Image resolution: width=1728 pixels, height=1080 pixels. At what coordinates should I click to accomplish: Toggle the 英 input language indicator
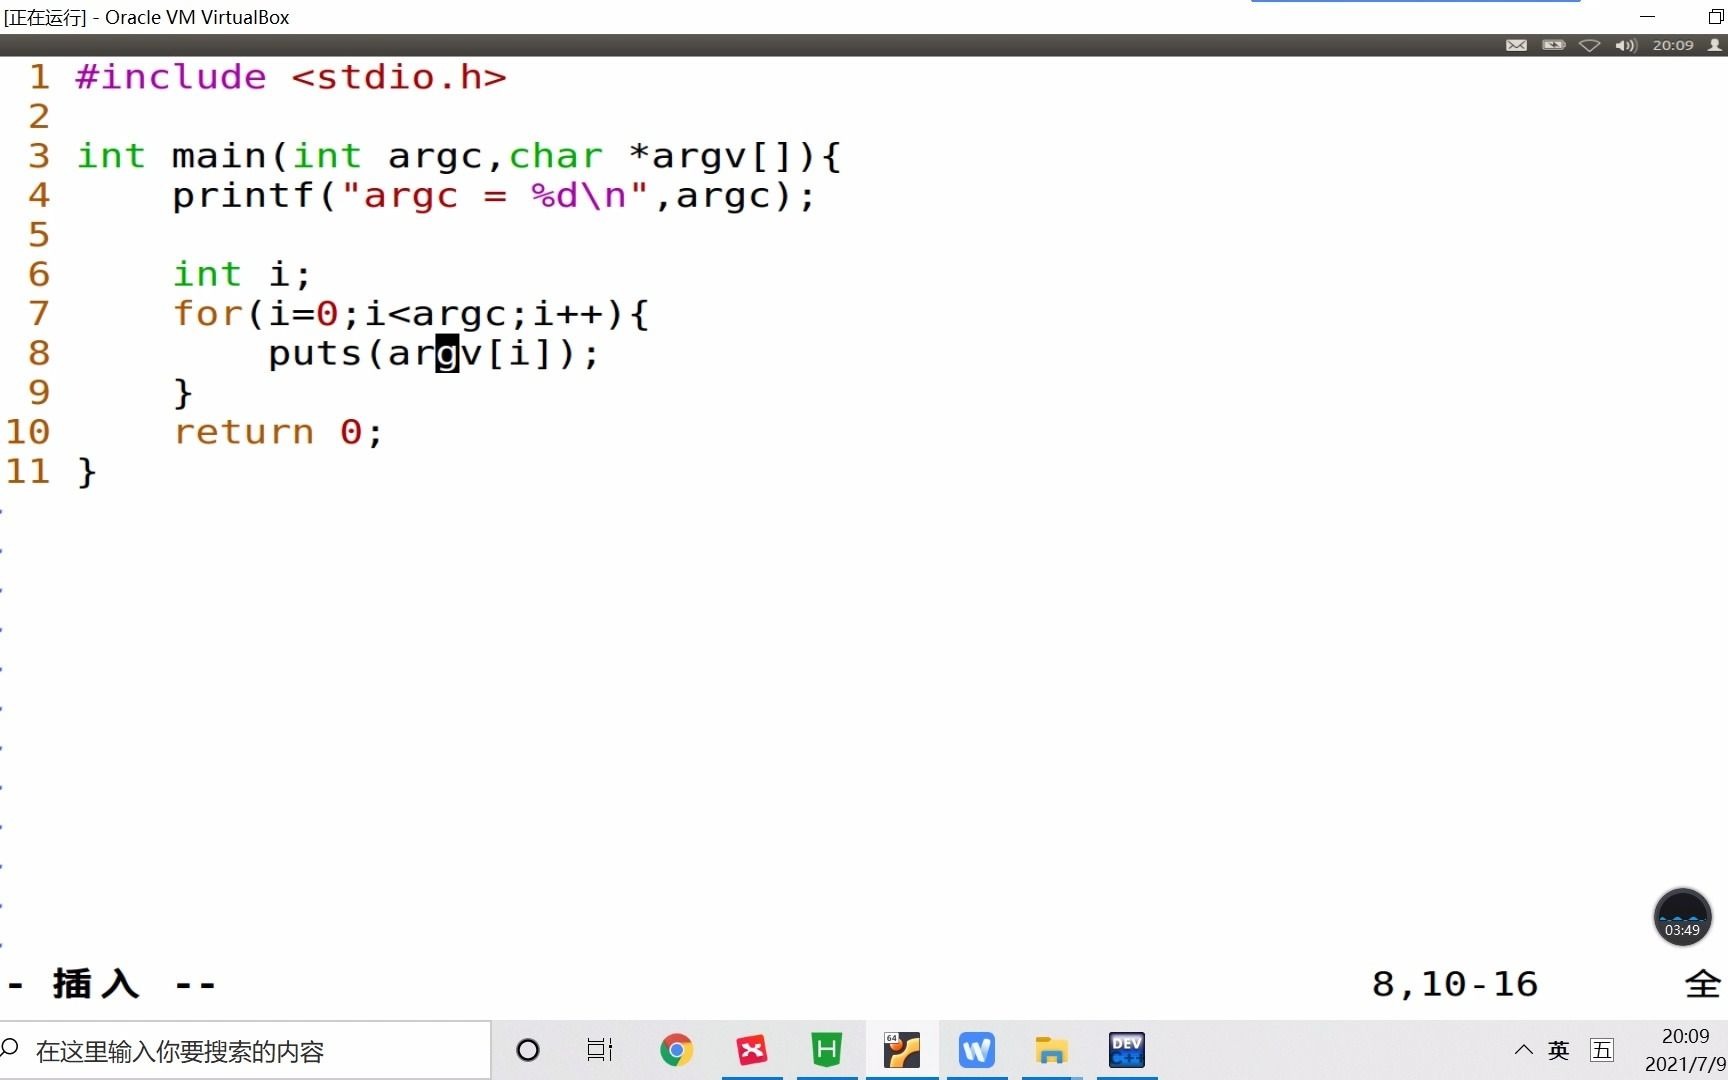pos(1559,1050)
